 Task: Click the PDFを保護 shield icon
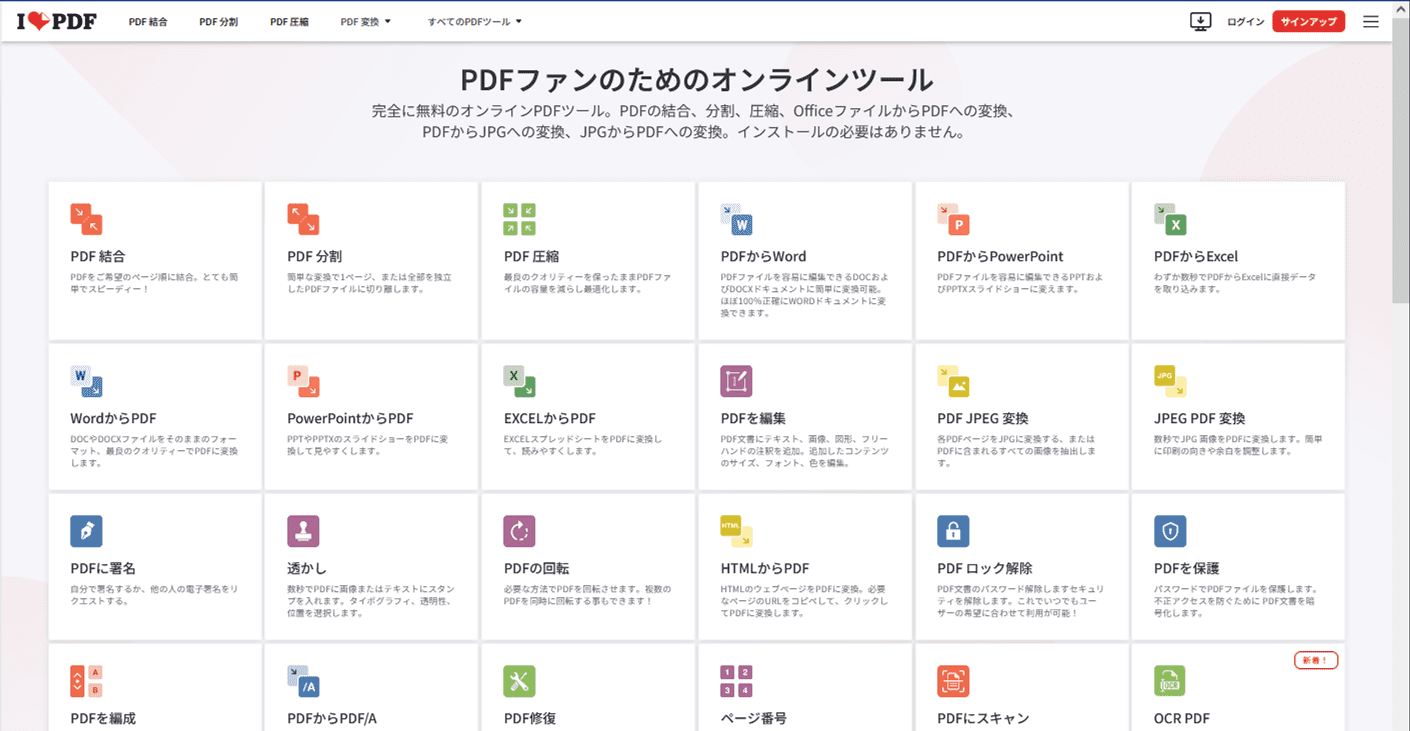[x=1170, y=531]
